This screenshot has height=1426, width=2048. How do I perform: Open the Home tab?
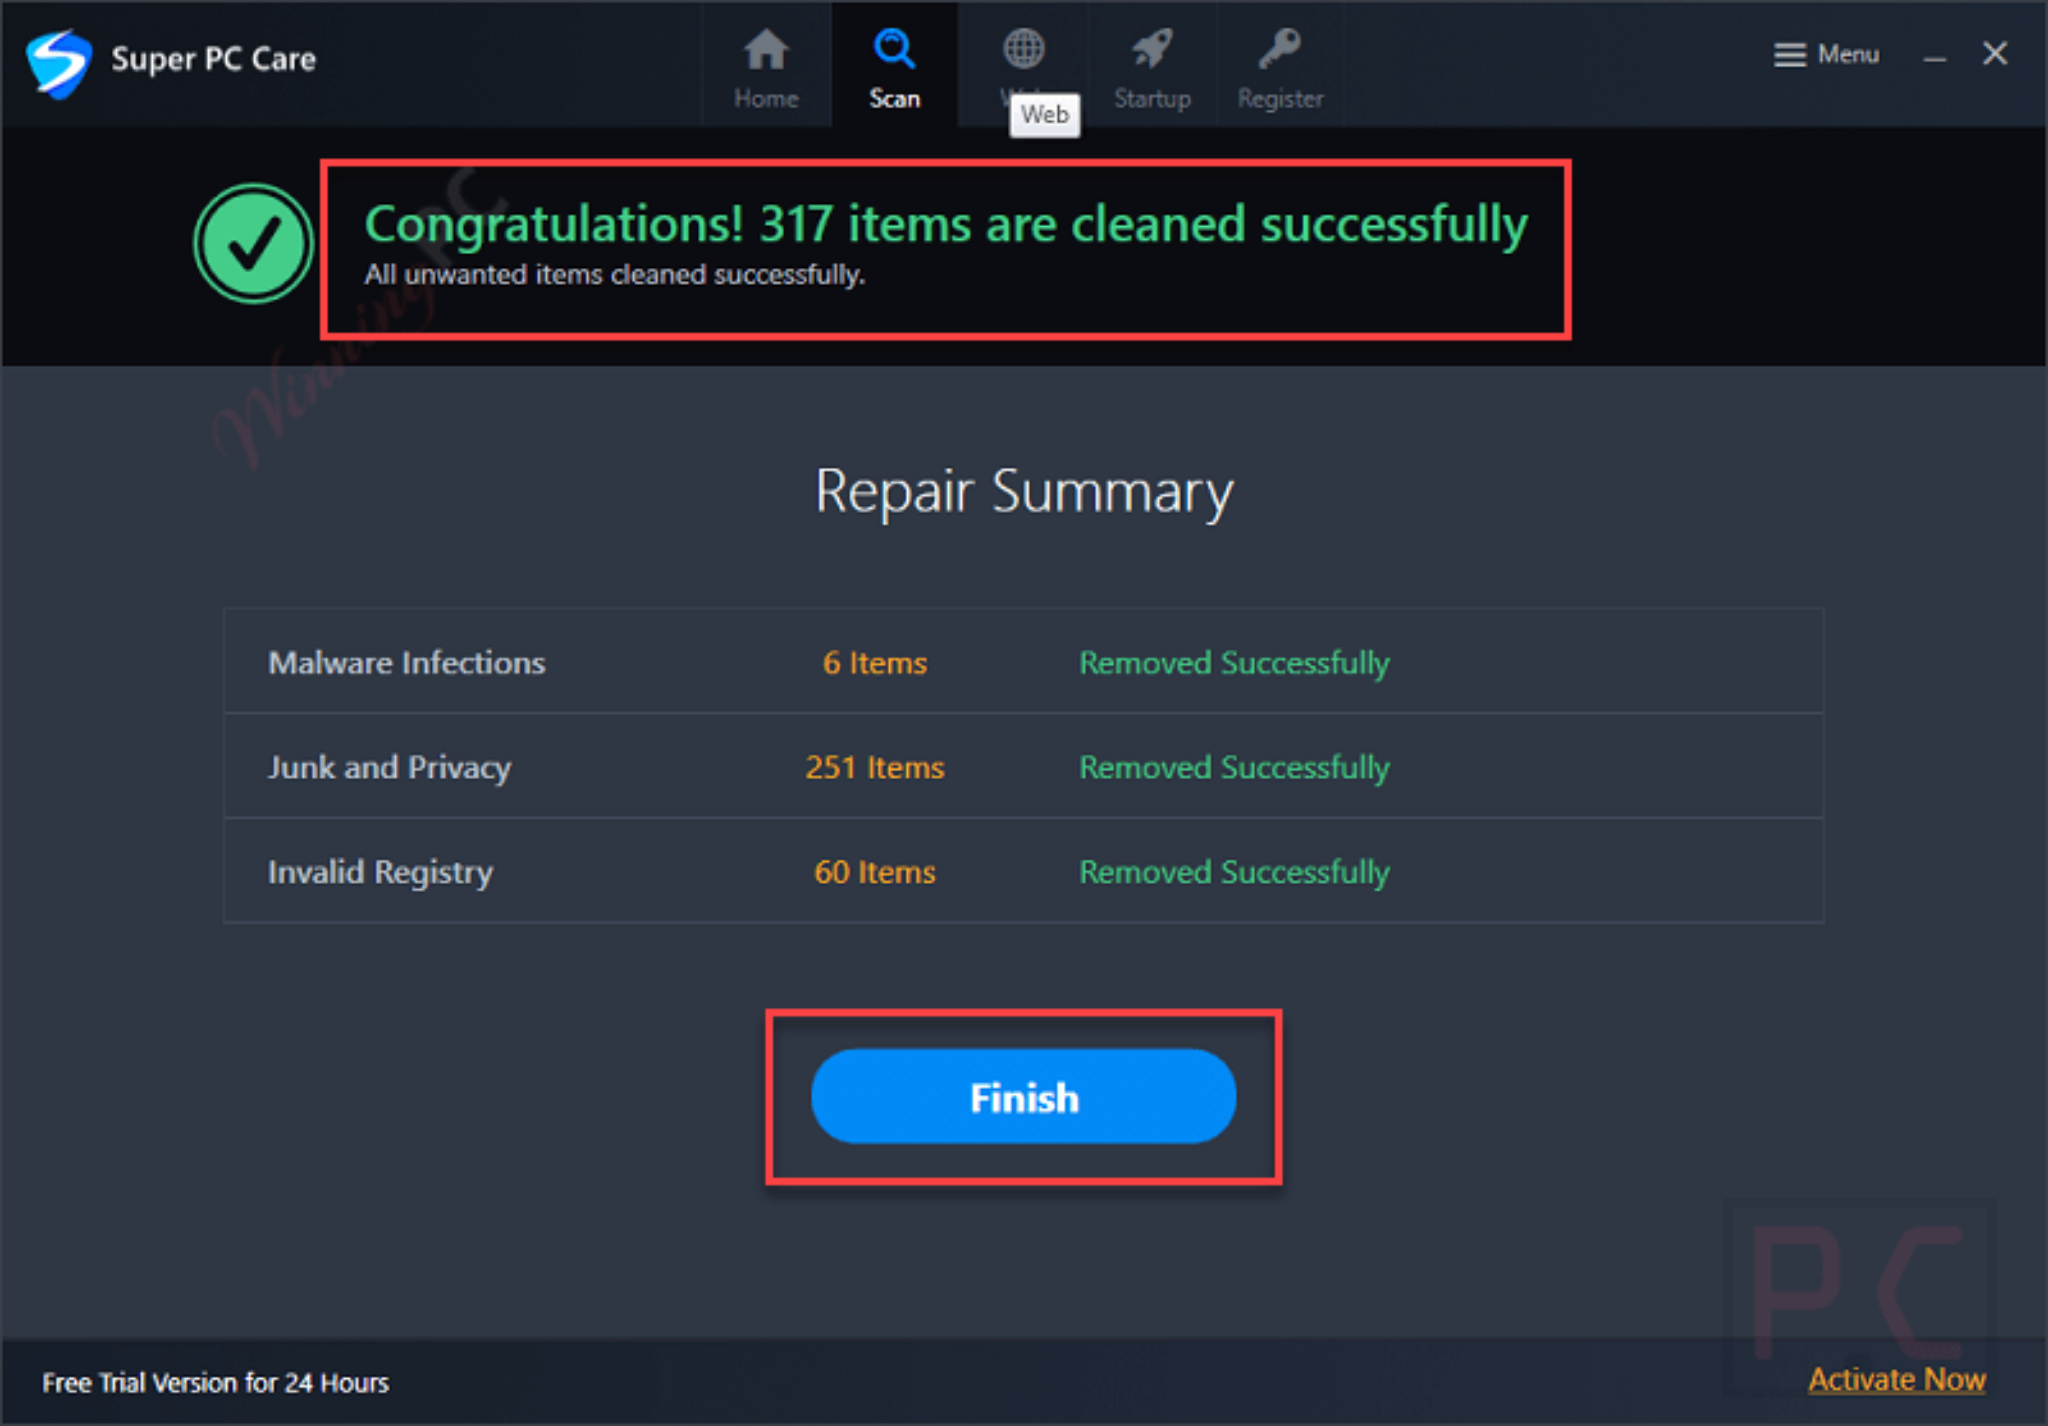click(x=766, y=66)
